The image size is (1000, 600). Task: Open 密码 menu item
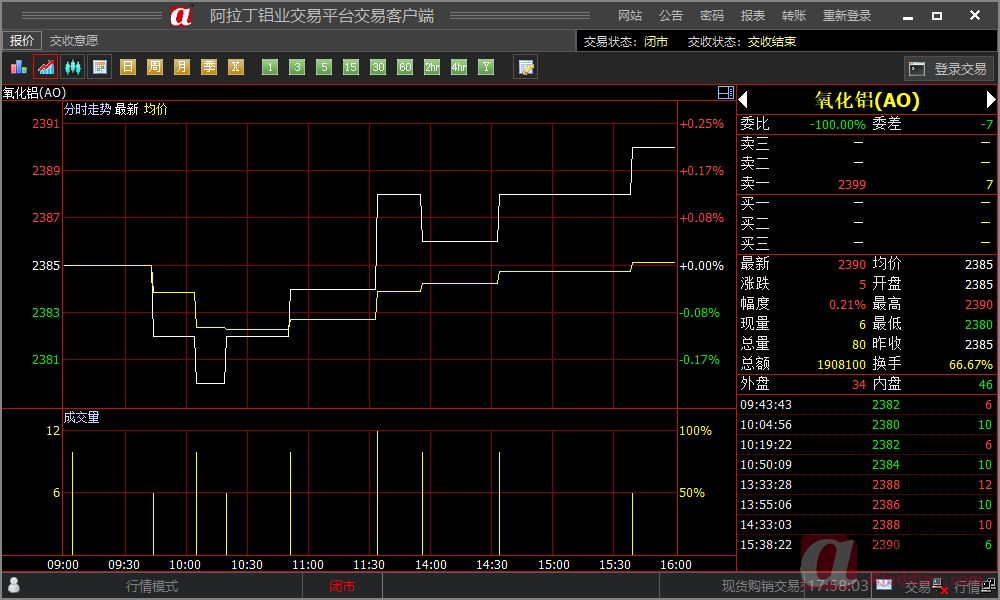[712, 15]
